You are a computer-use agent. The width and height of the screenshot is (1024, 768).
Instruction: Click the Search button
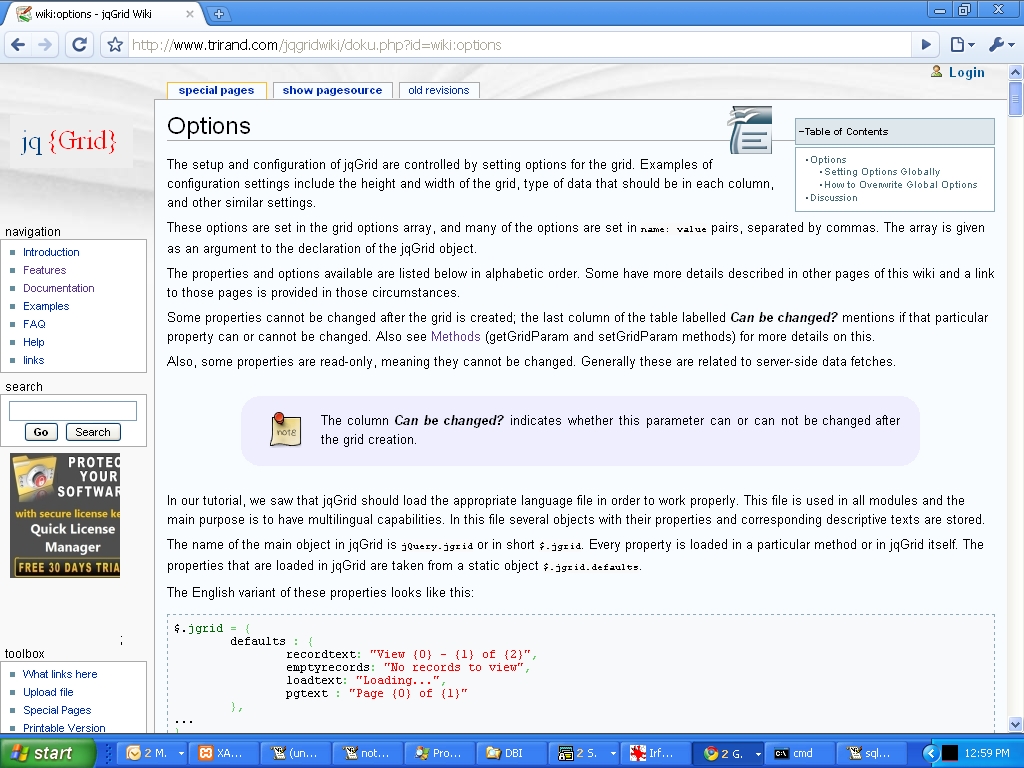tap(93, 432)
